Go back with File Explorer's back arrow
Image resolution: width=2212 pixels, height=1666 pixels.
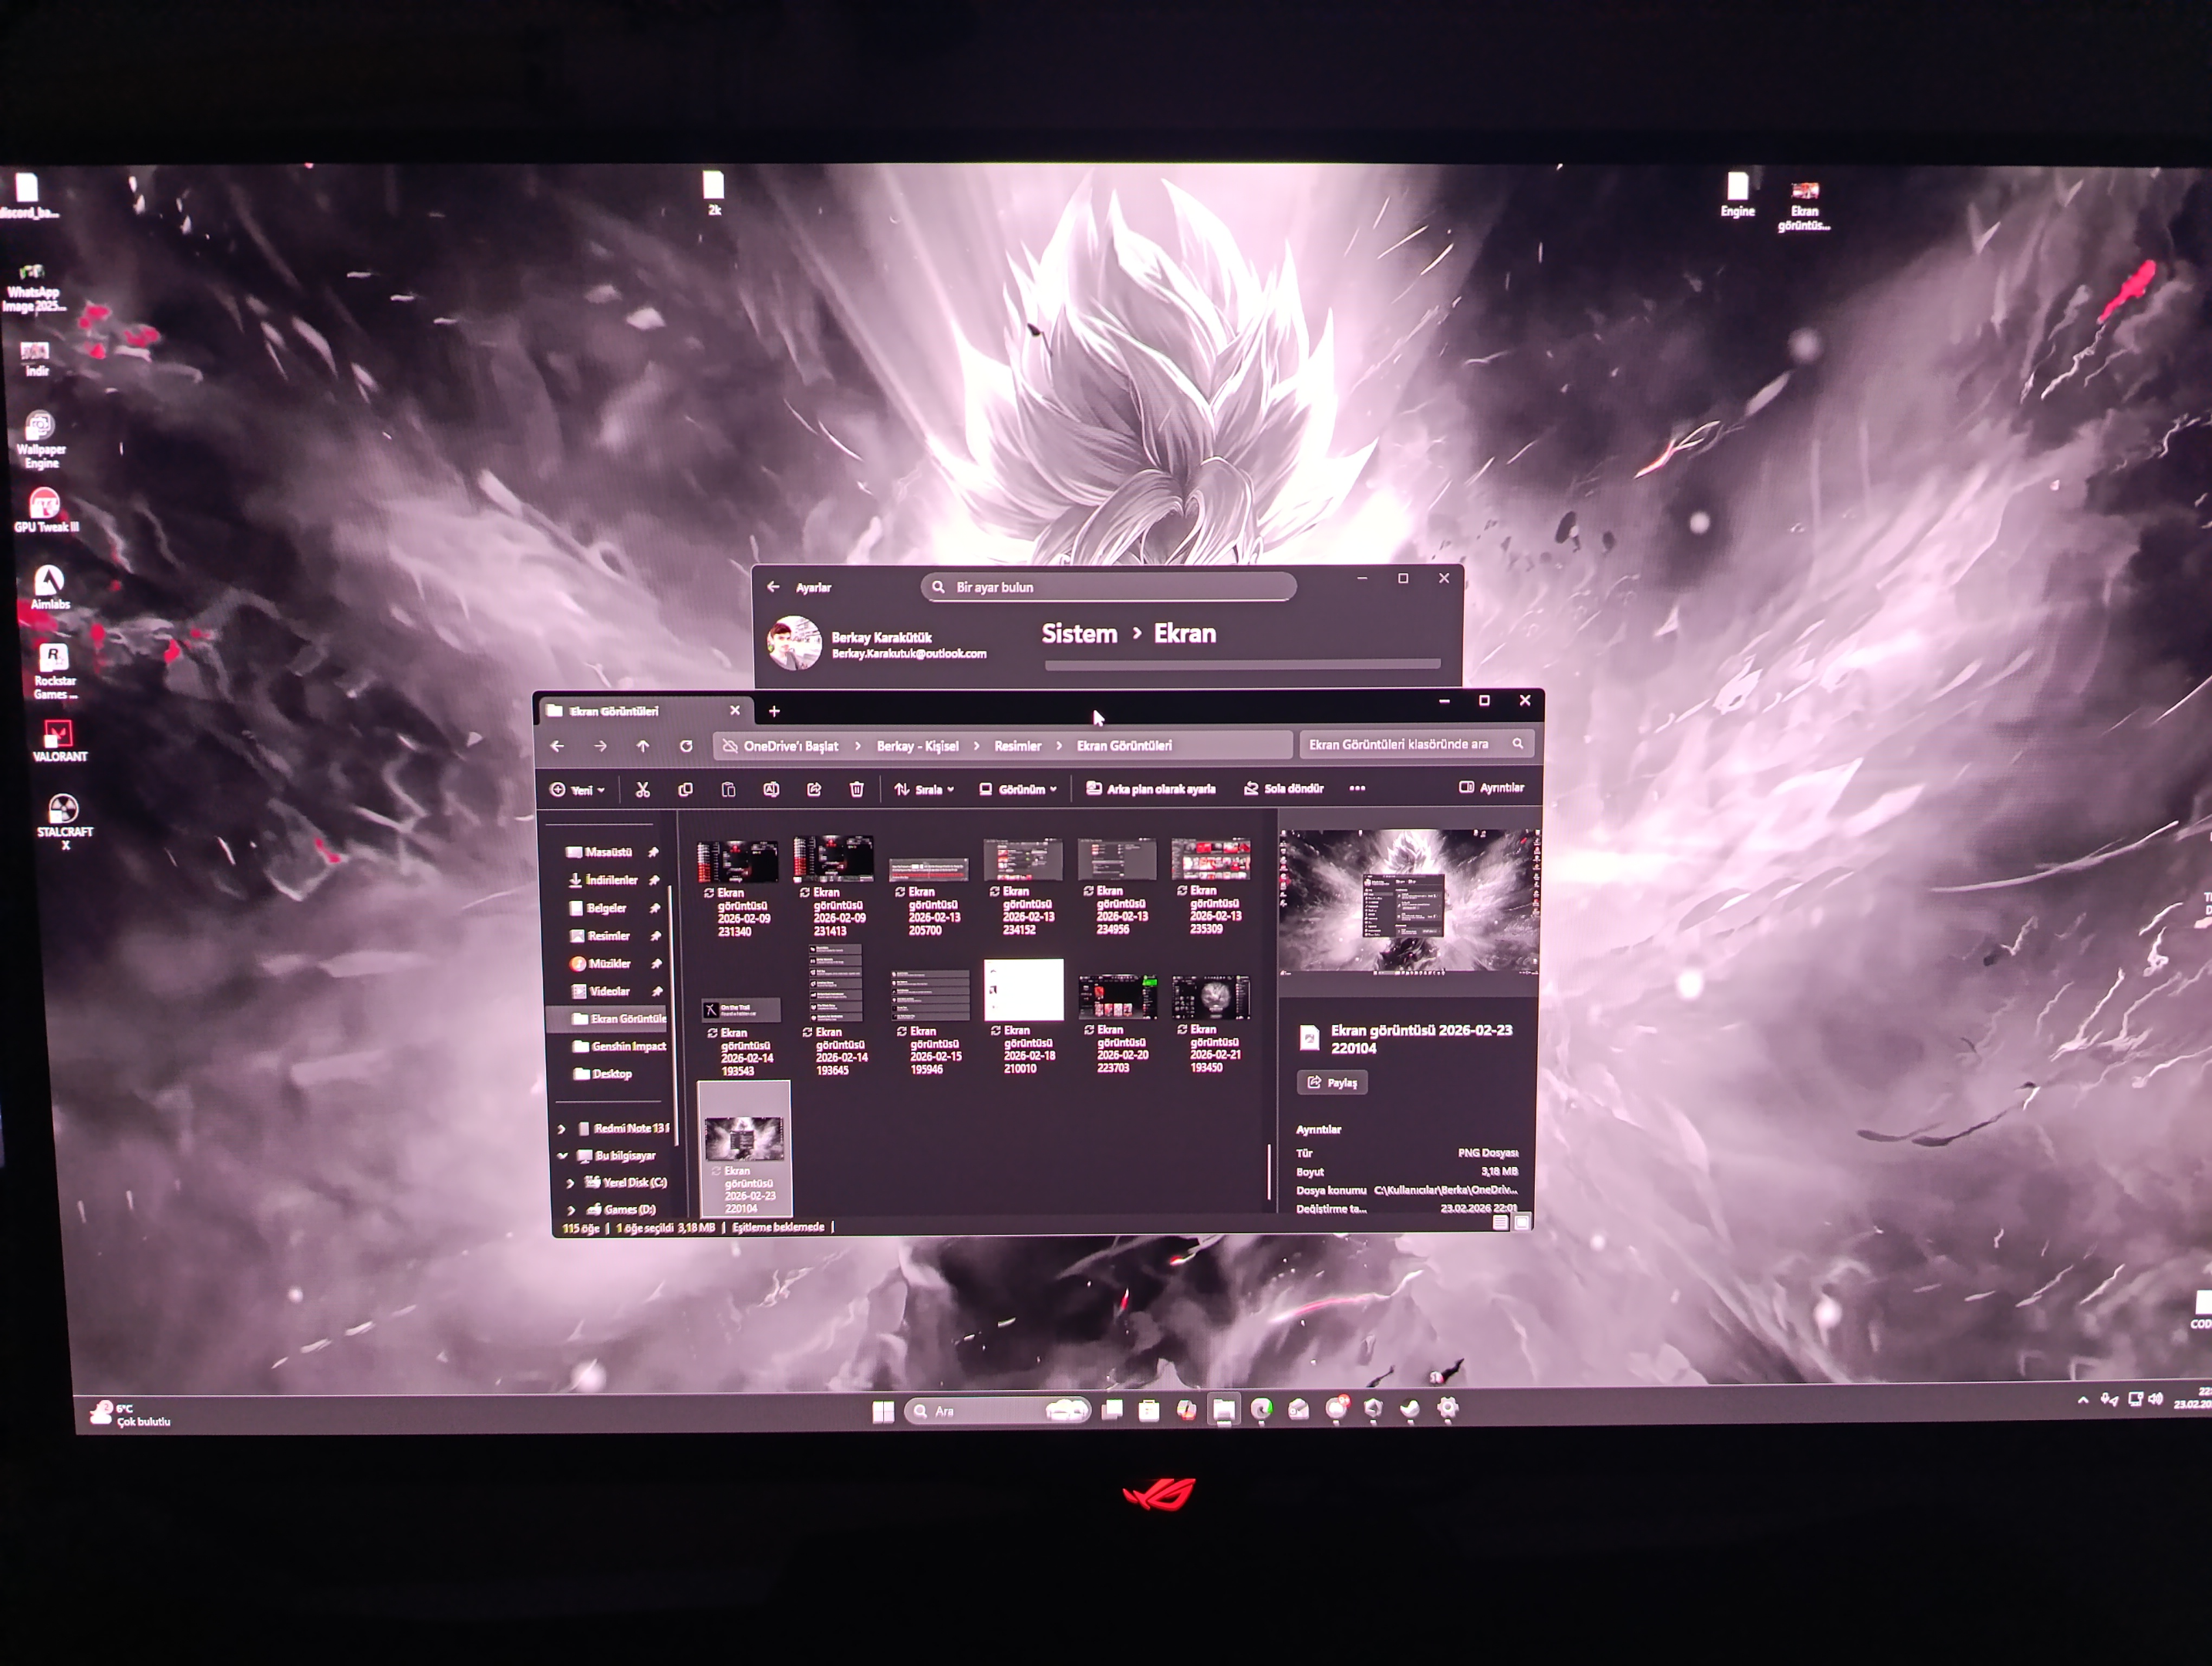tap(558, 746)
